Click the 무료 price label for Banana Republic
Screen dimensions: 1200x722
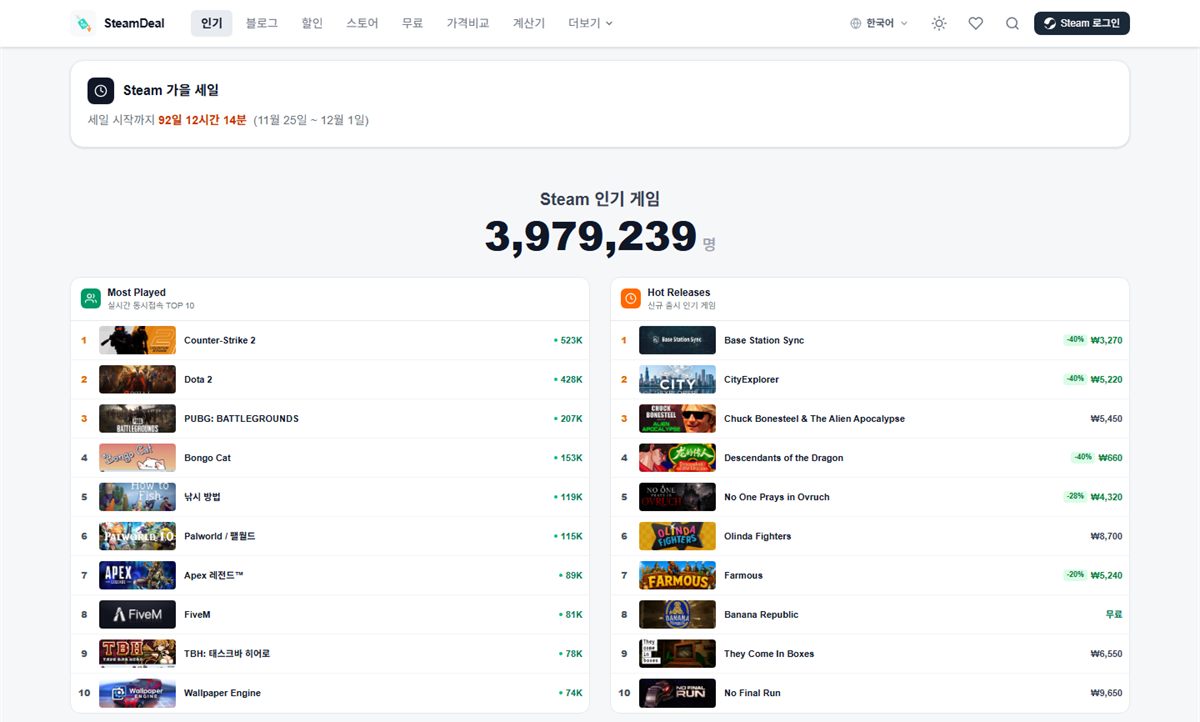[1114, 614]
